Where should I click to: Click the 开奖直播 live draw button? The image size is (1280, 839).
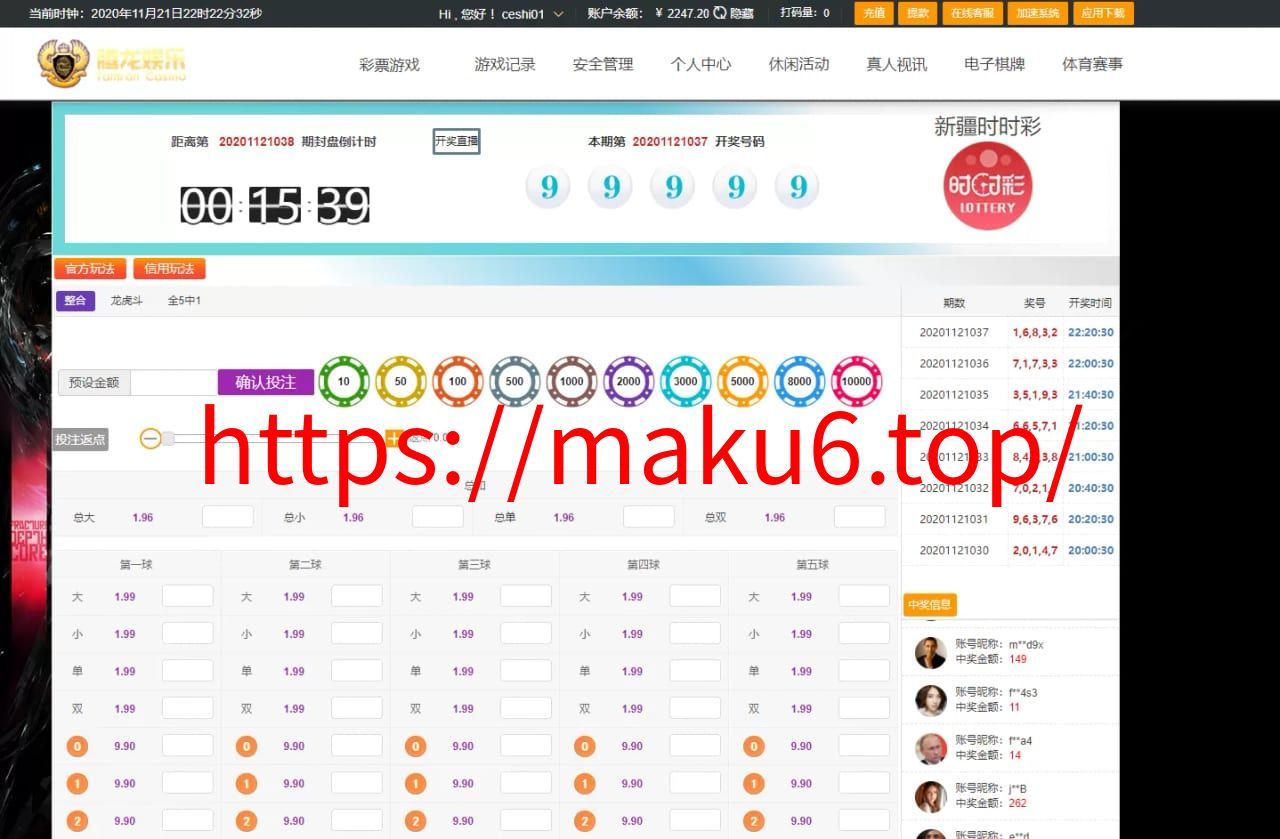point(456,141)
